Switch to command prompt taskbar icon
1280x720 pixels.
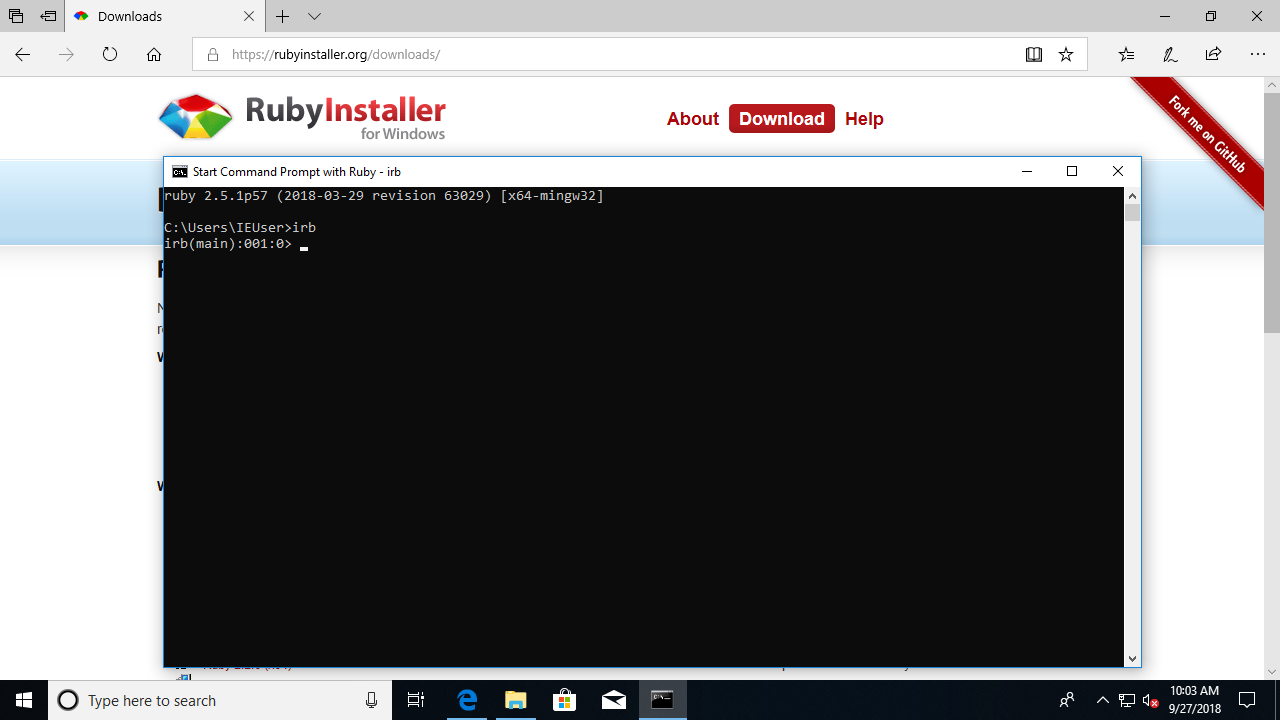[x=662, y=700]
